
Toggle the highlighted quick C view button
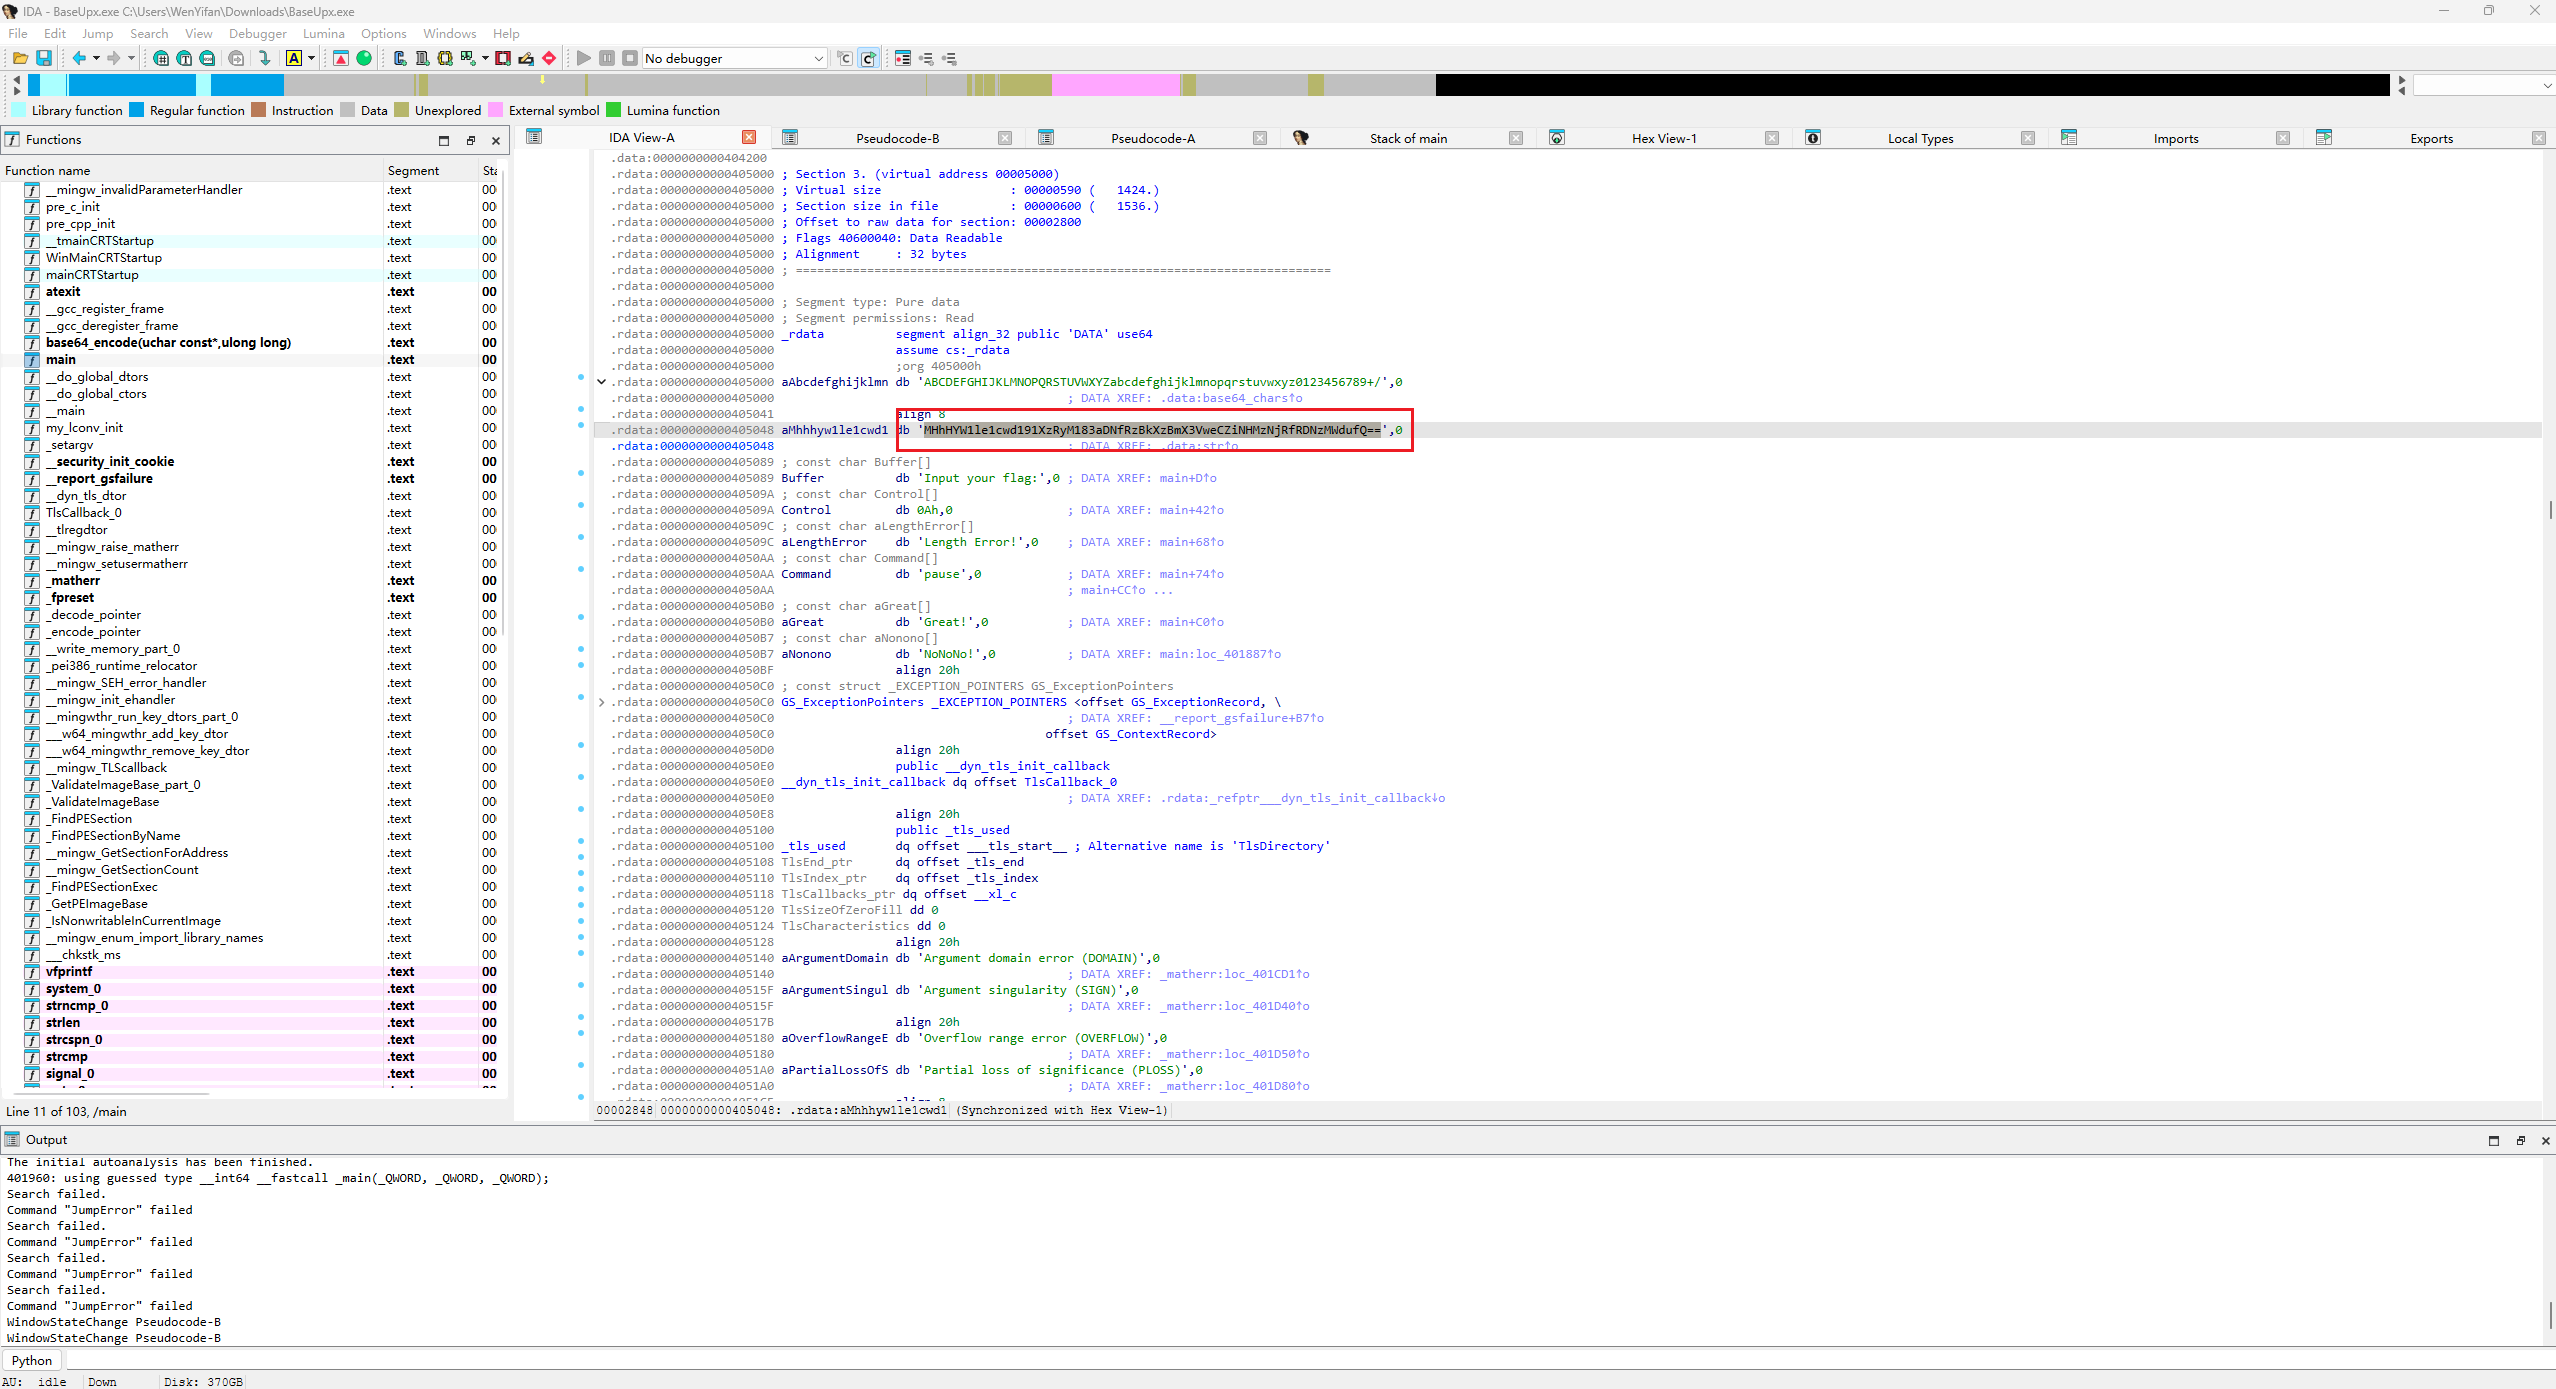click(x=868, y=58)
